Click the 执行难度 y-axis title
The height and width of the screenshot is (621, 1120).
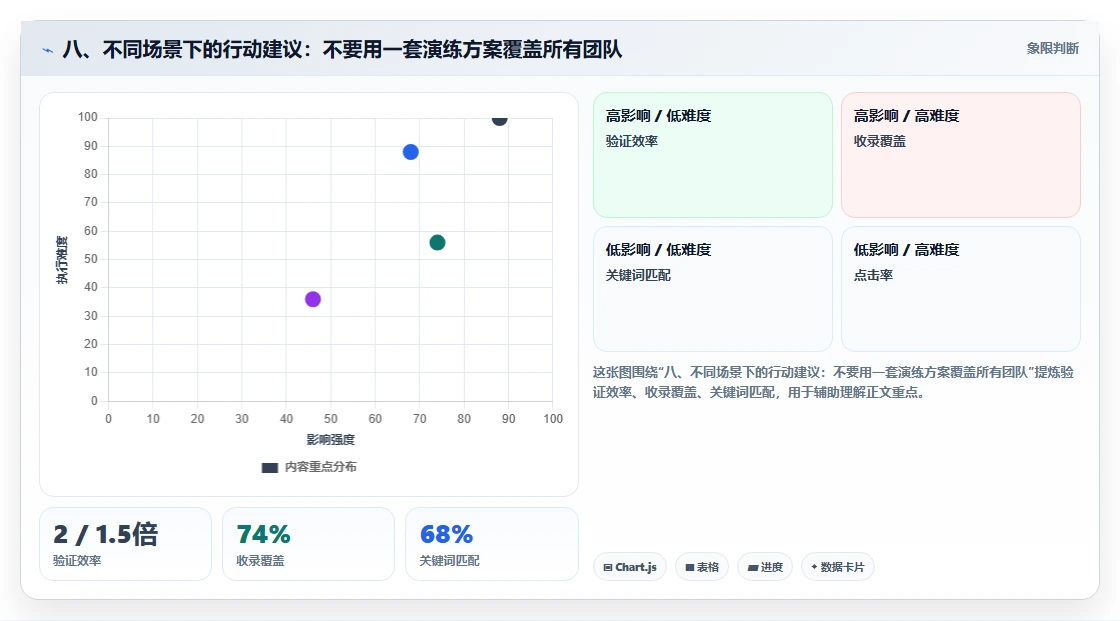(62, 259)
